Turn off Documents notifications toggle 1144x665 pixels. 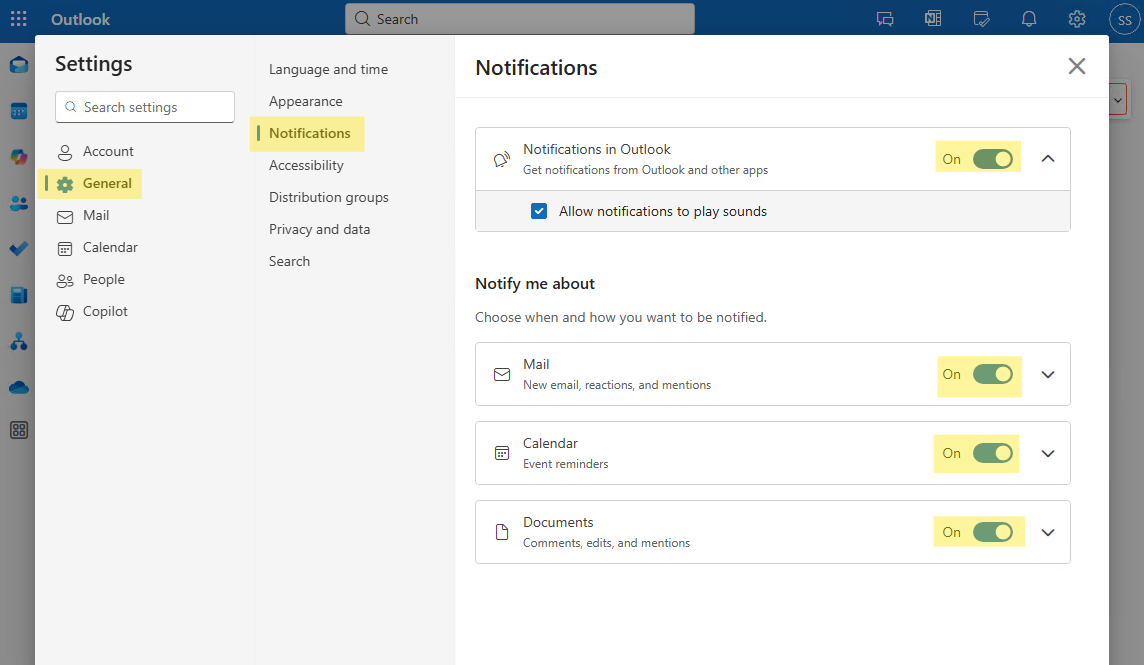991,531
